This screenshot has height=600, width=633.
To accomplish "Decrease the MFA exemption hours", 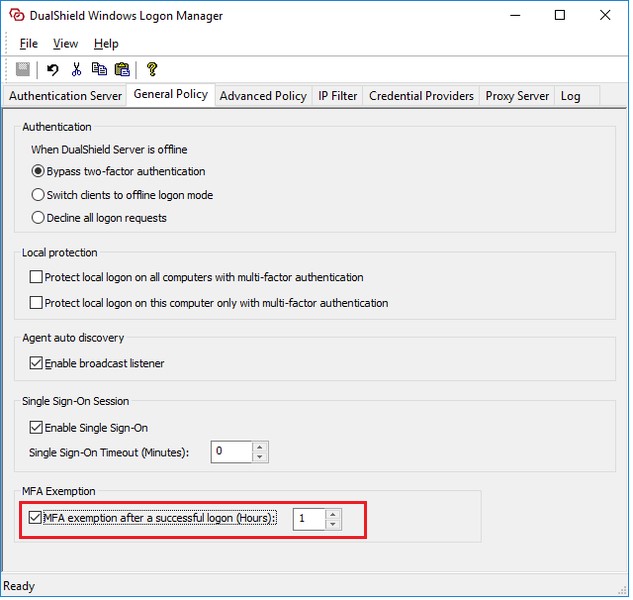I will [x=333, y=524].
